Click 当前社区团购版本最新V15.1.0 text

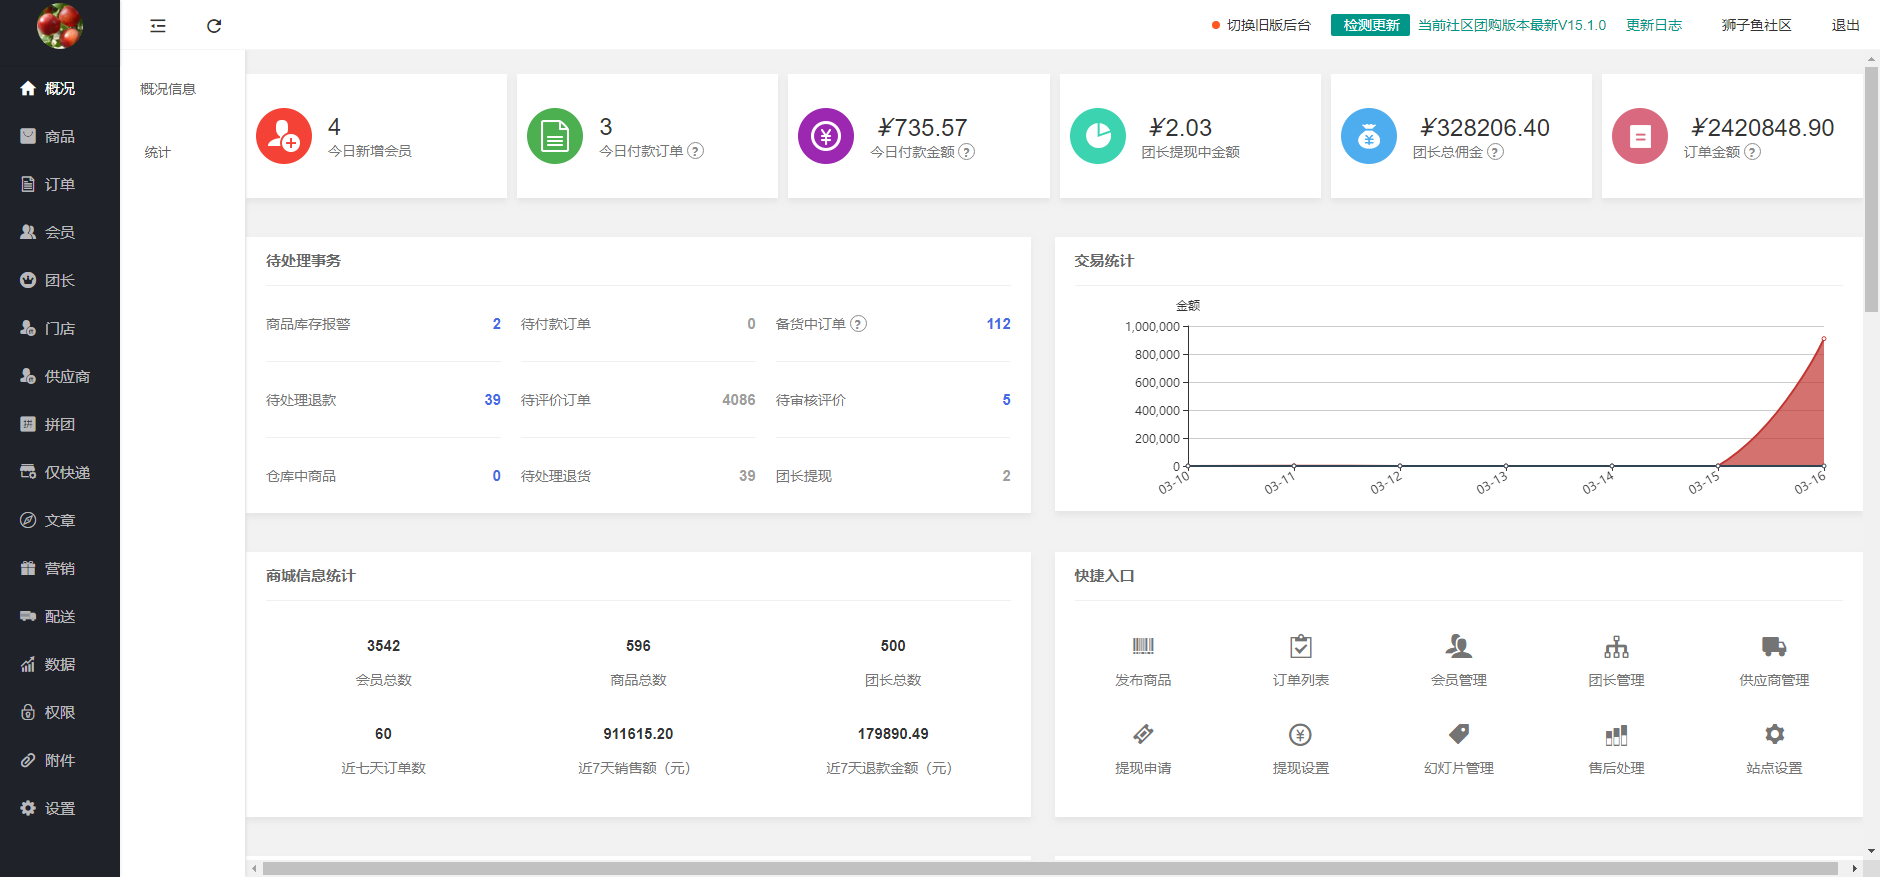[1512, 25]
